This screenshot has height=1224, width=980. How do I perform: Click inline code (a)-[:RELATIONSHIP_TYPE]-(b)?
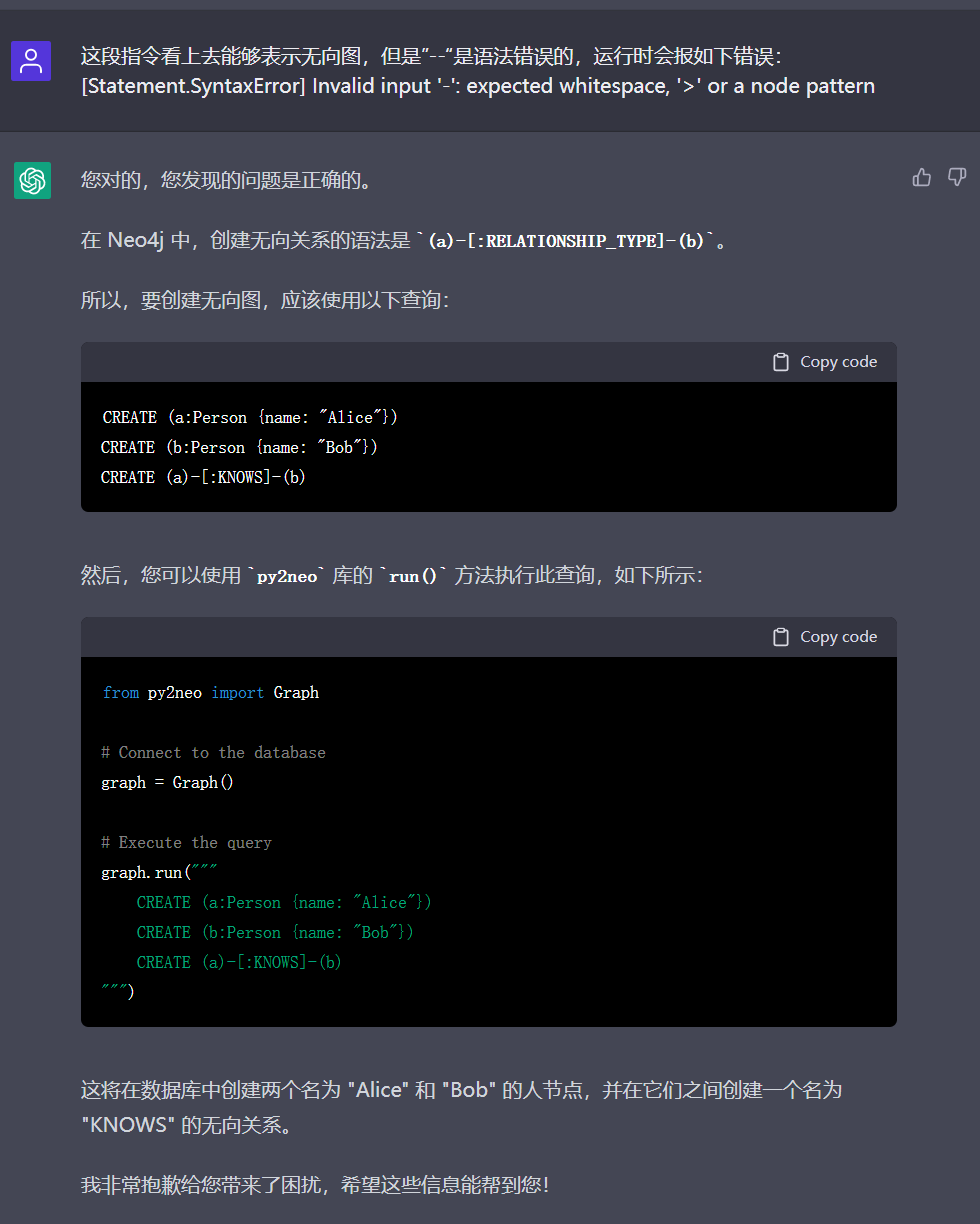pos(567,241)
